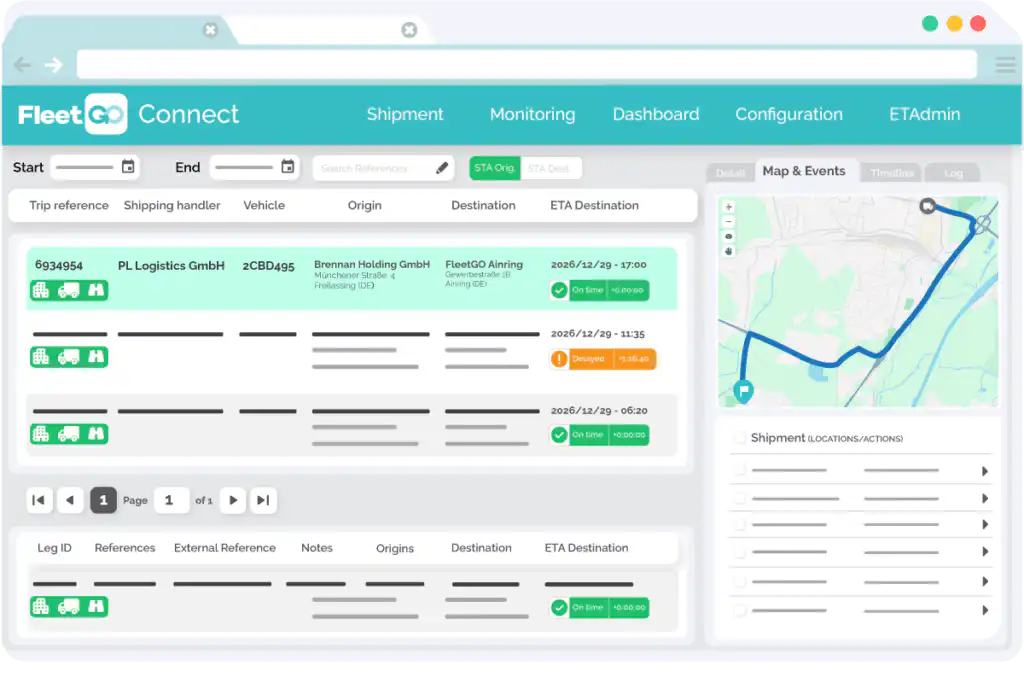The width and height of the screenshot is (1024, 683).
Task: Click road icon in the 06:20 trip row
Action: tap(96, 434)
